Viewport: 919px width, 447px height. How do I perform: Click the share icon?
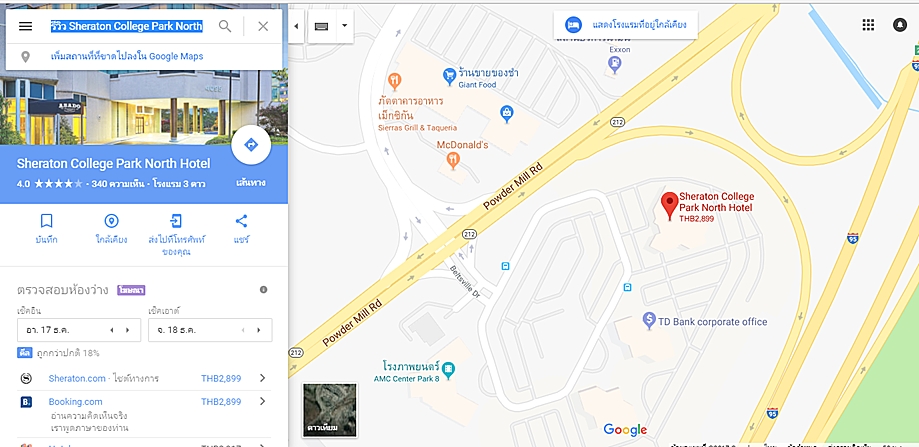pos(241,221)
